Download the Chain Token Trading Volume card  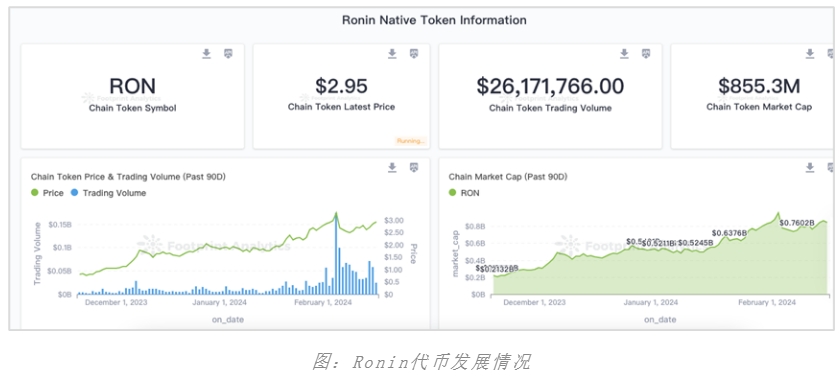tap(624, 54)
